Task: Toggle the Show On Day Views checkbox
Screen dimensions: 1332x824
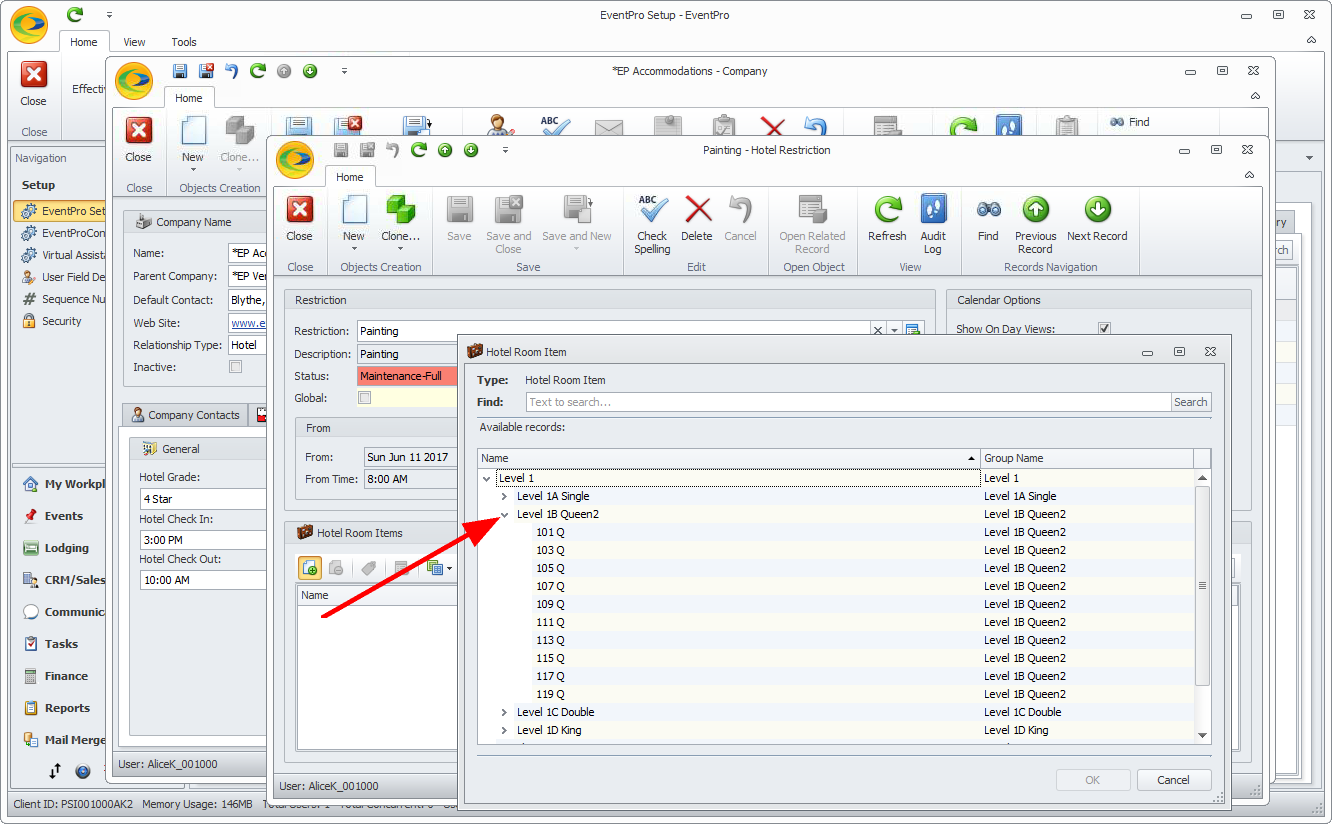Action: click(1105, 328)
